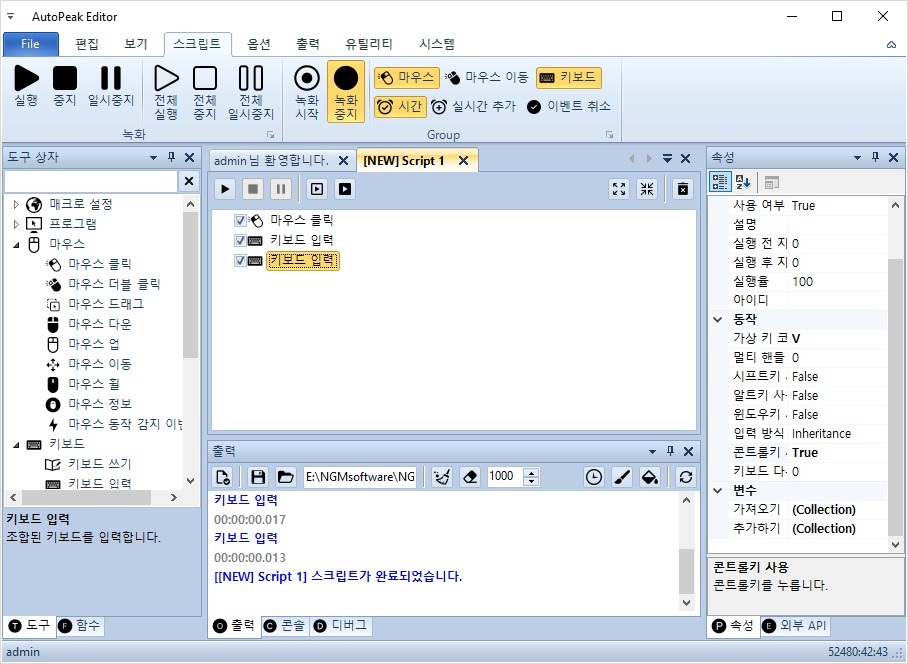Toggle 마우스 recording option
The image size is (908, 664).
click(407, 78)
